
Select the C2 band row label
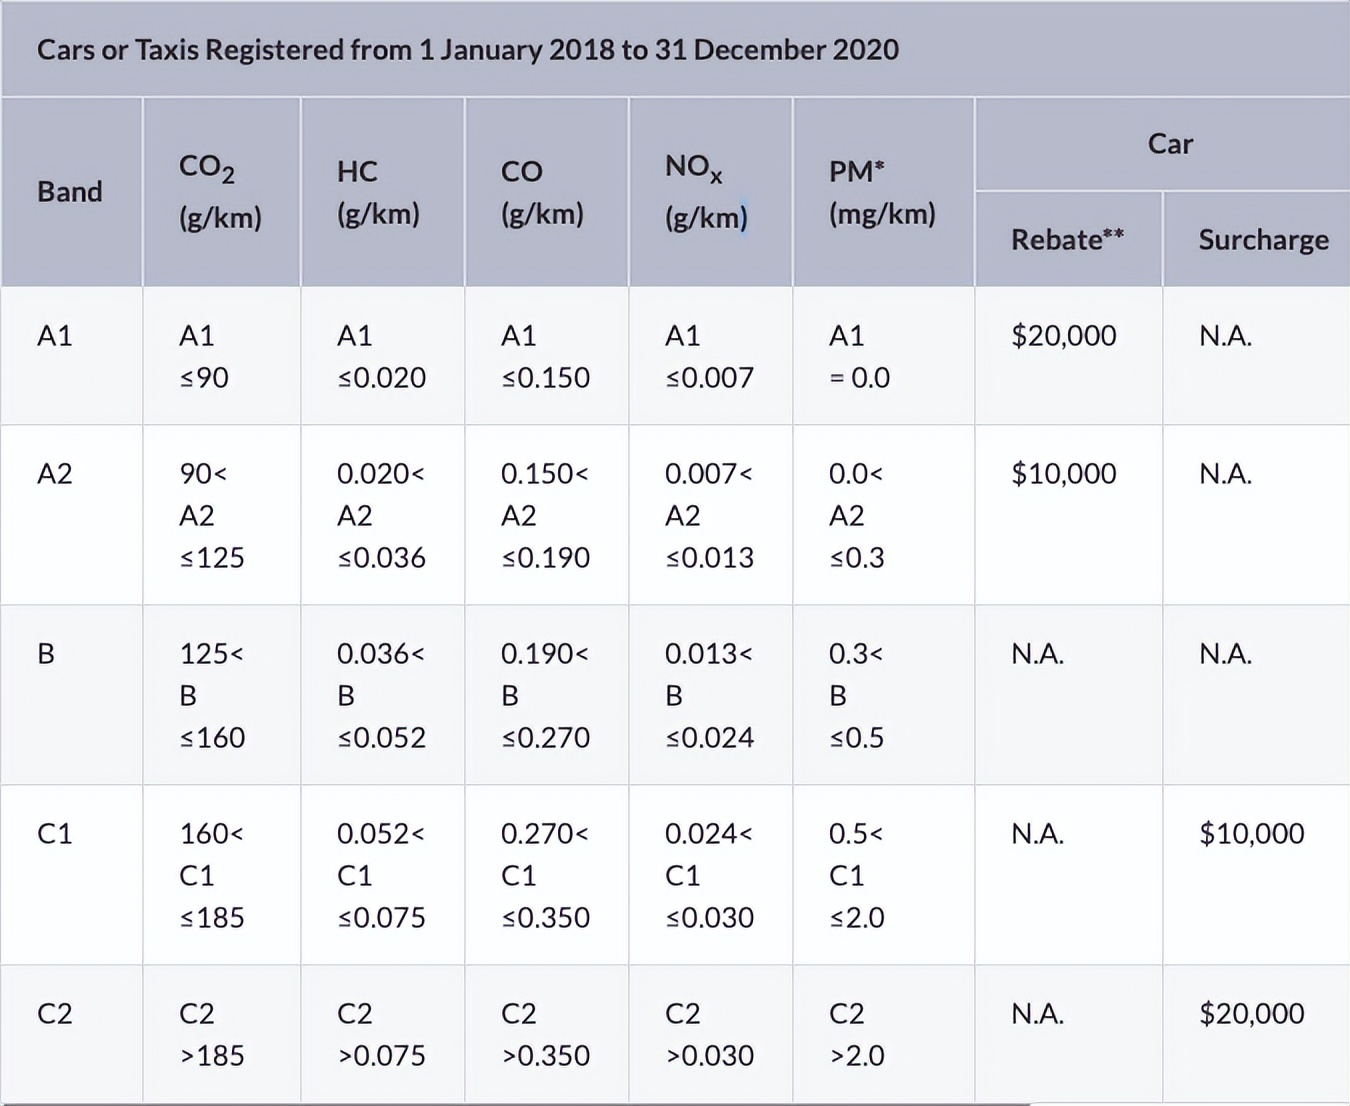[x=55, y=1013]
